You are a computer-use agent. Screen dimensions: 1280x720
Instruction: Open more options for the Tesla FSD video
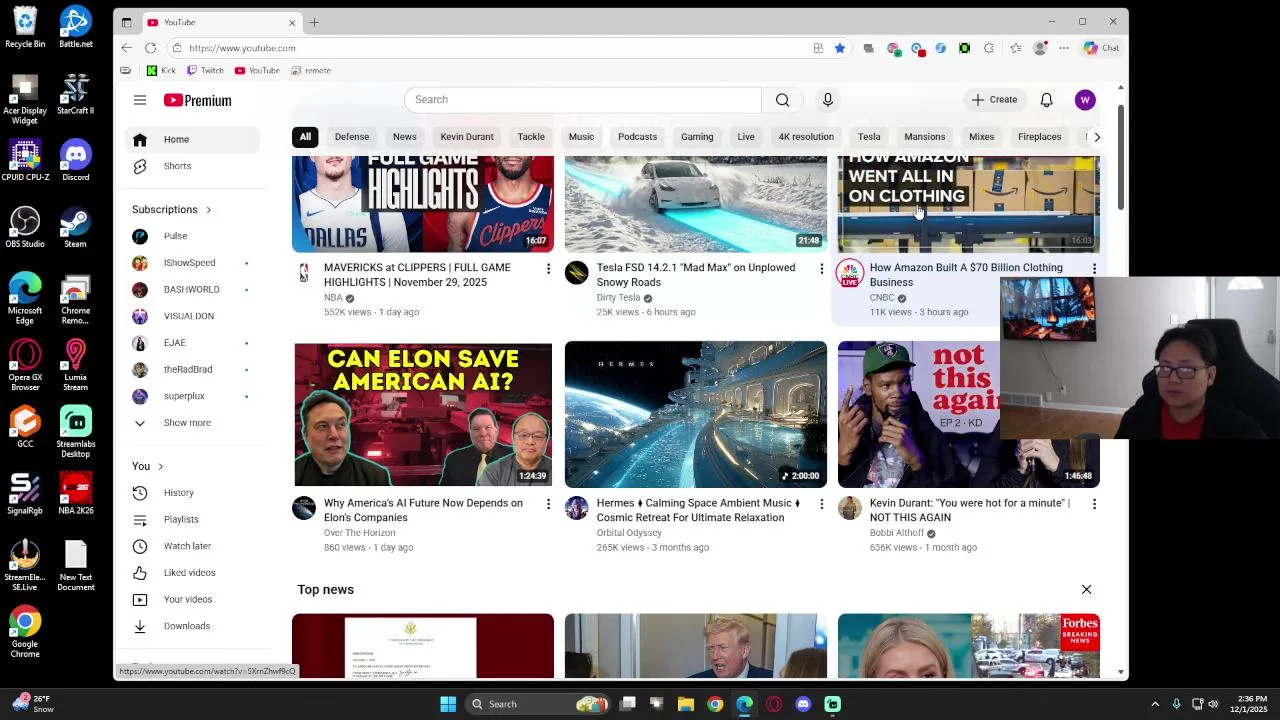pos(822,269)
